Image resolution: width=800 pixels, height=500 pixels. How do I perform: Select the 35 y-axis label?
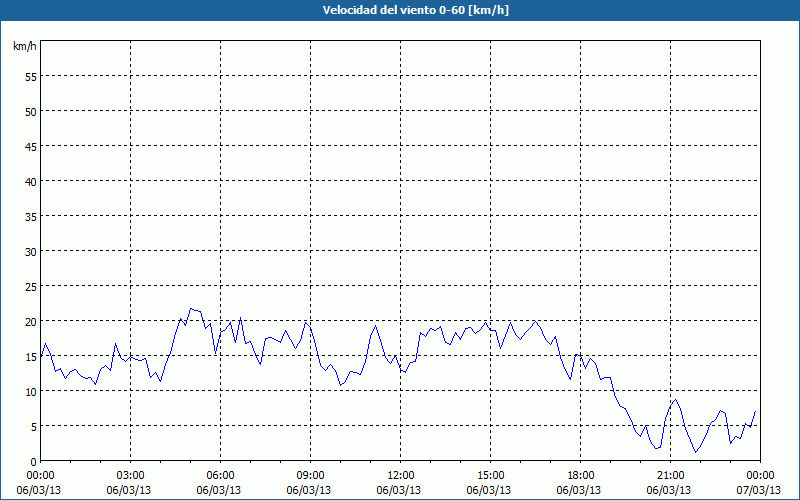click(31, 217)
